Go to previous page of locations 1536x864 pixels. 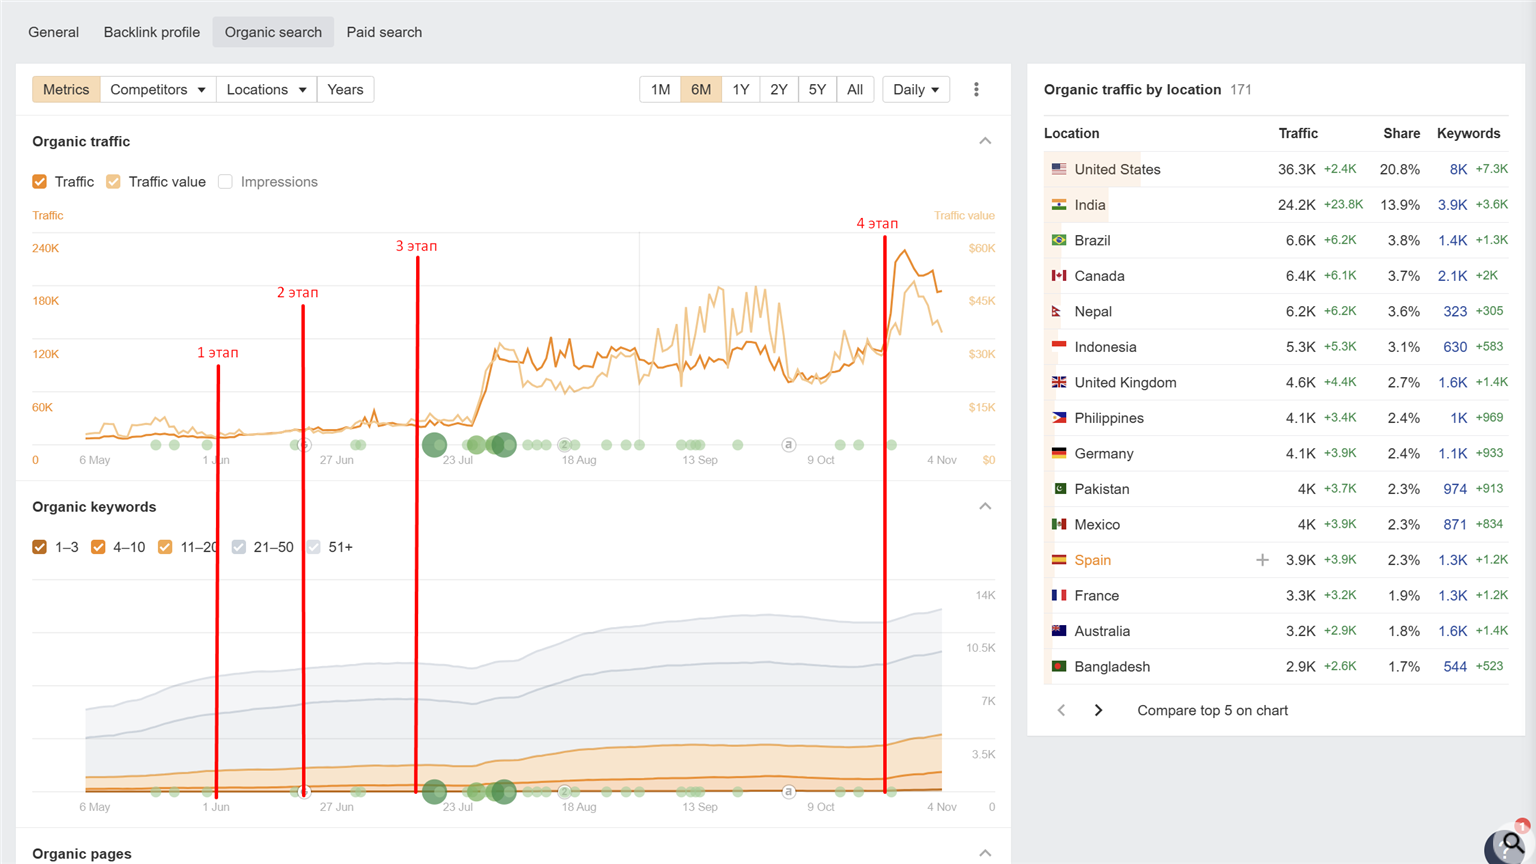(x=1062, y=710)
